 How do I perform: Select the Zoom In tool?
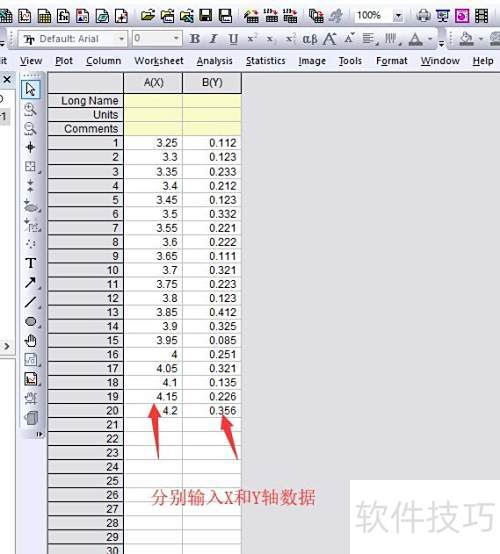tap(30, 110)
